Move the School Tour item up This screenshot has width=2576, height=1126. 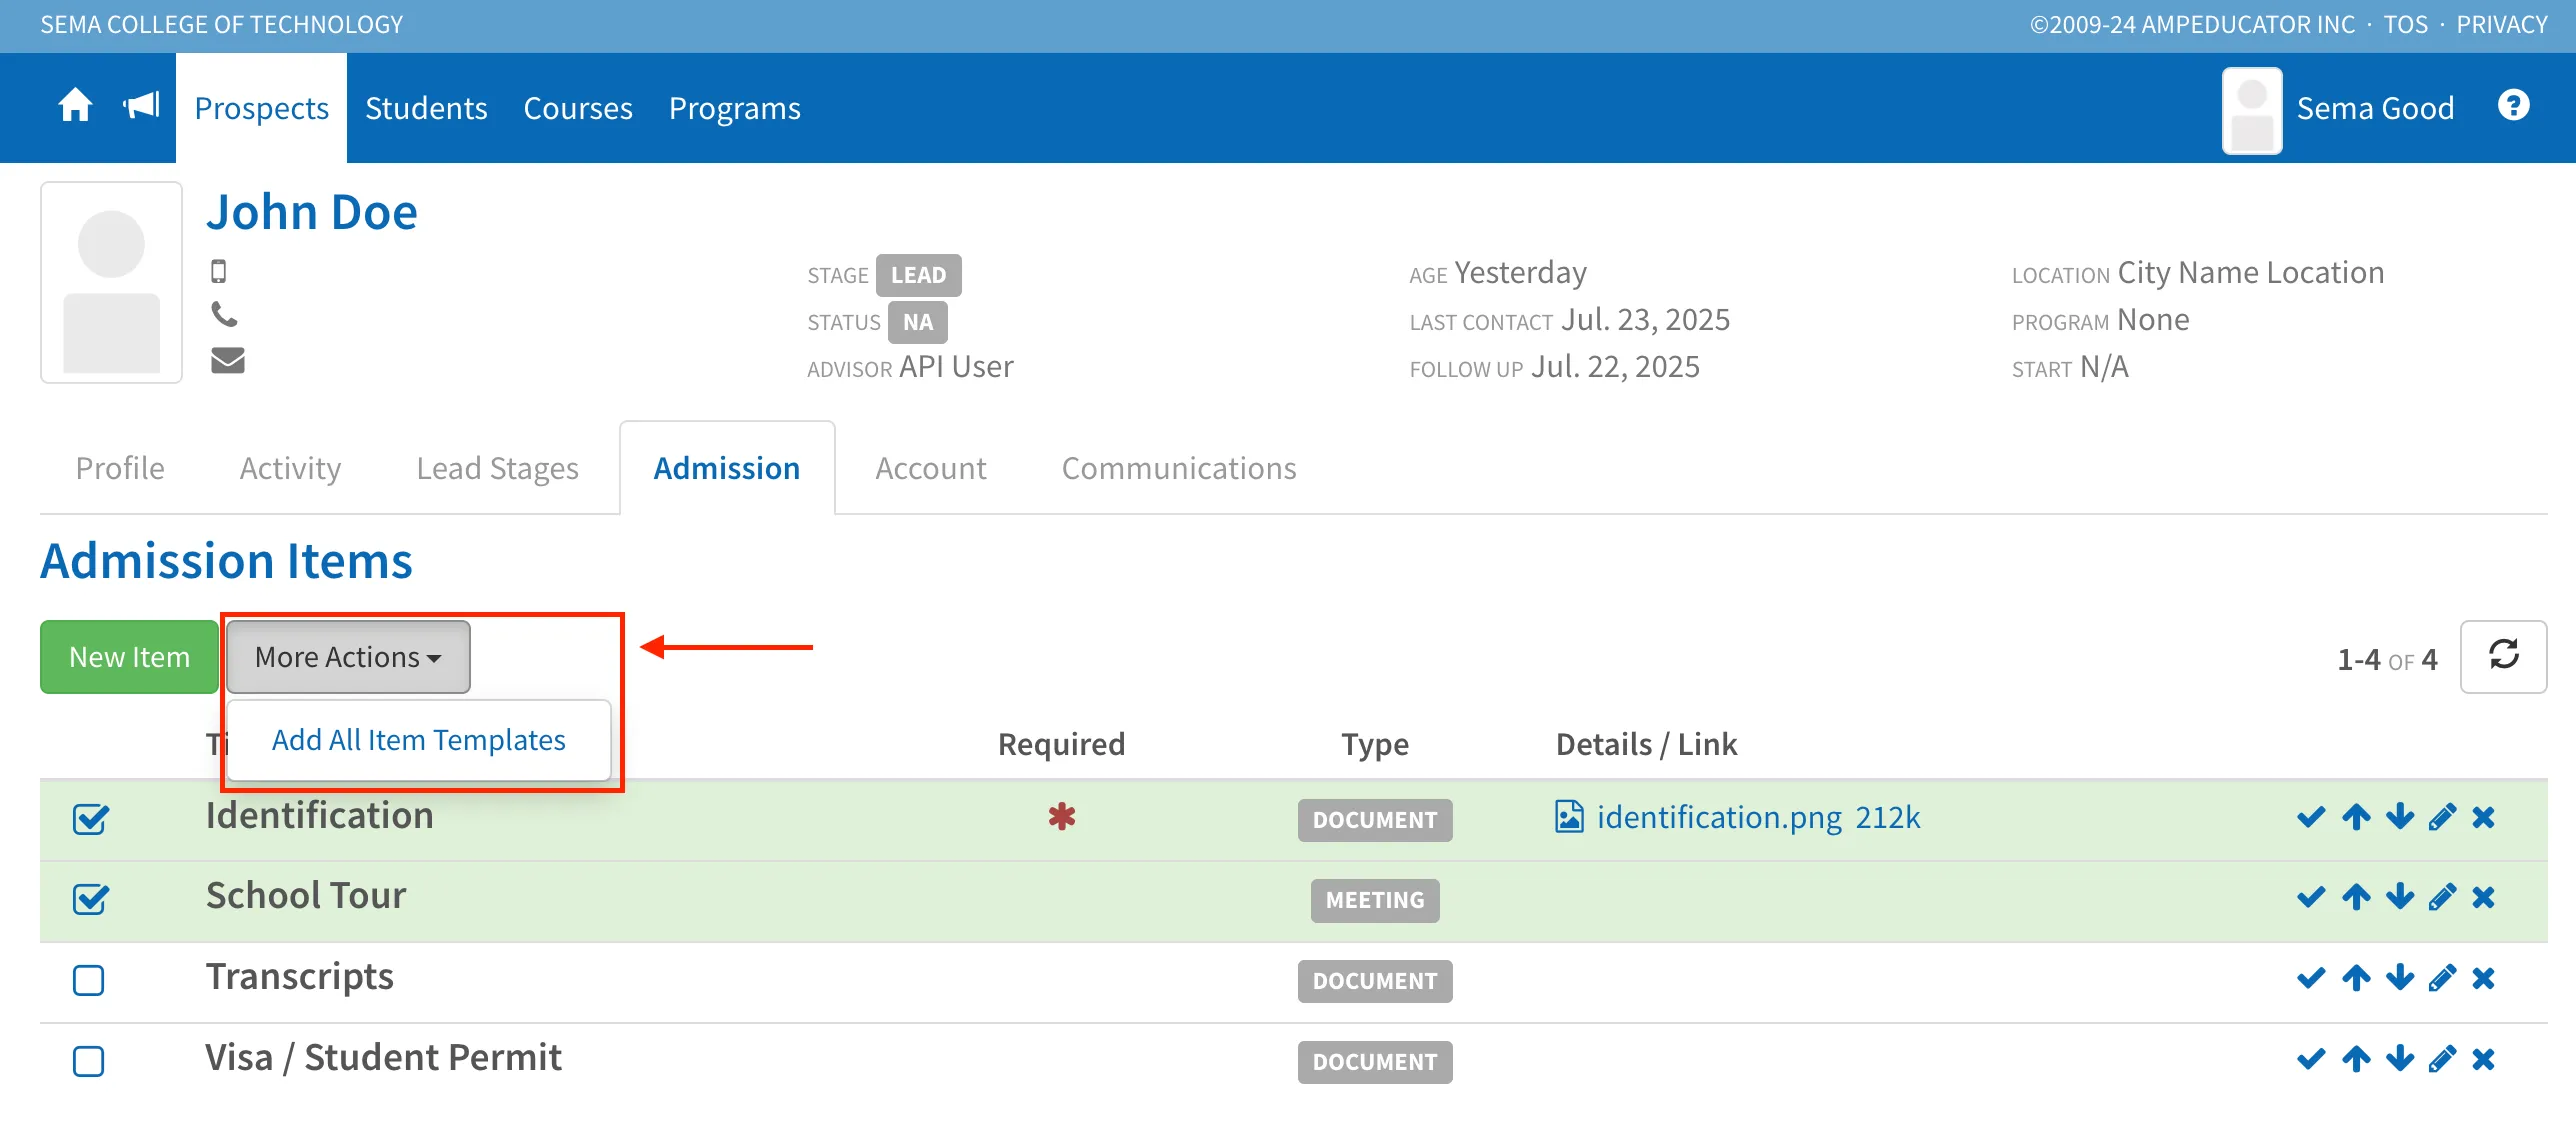pos(2356,897)
